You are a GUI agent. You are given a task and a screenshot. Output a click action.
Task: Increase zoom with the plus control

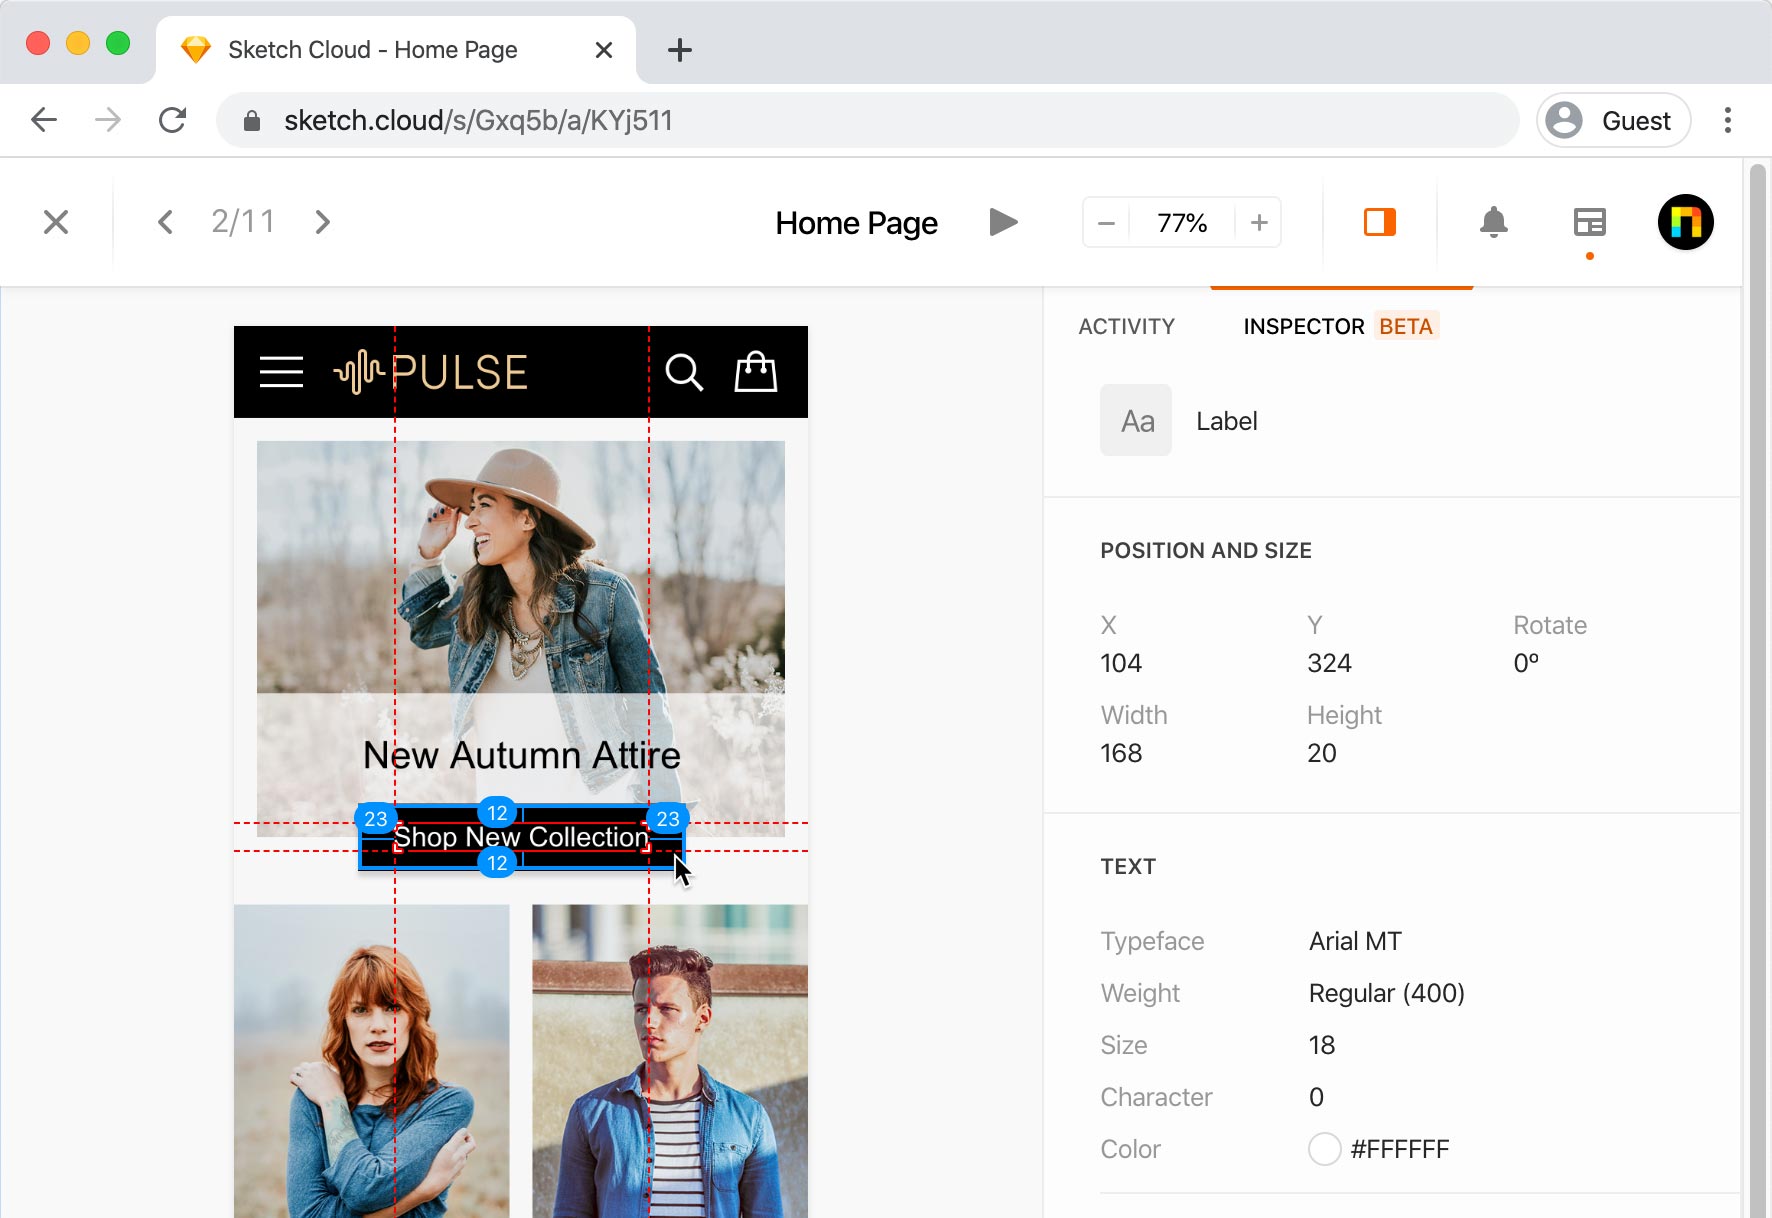pos(1258,222)
